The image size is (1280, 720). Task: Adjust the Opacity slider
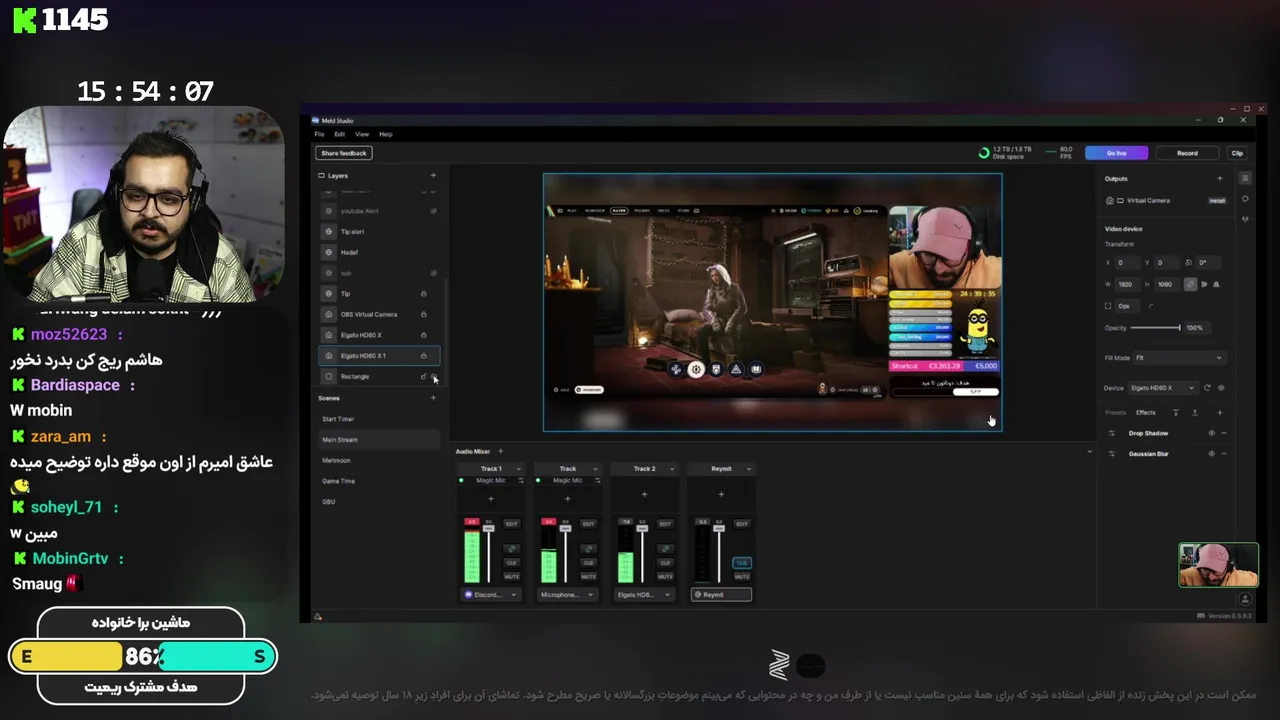point(1155,328)
